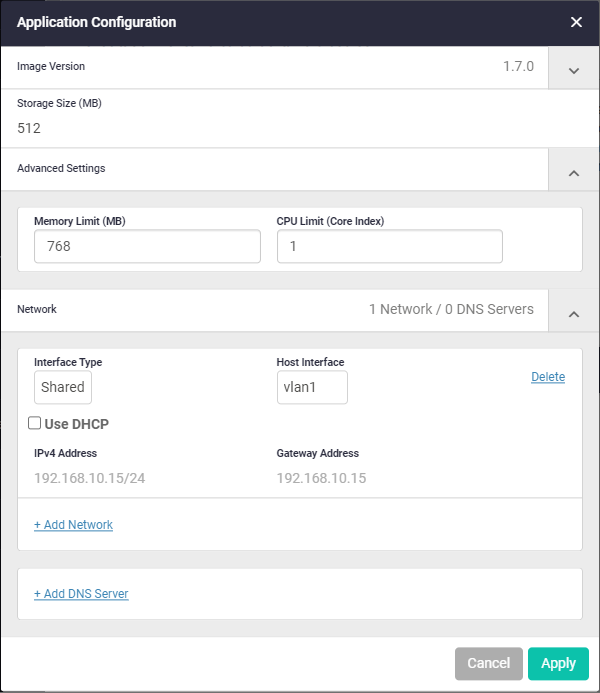The width and height of the screenshot is (600, 693).
Task: Click the Memory Limit input field
Action: point(147,246)
